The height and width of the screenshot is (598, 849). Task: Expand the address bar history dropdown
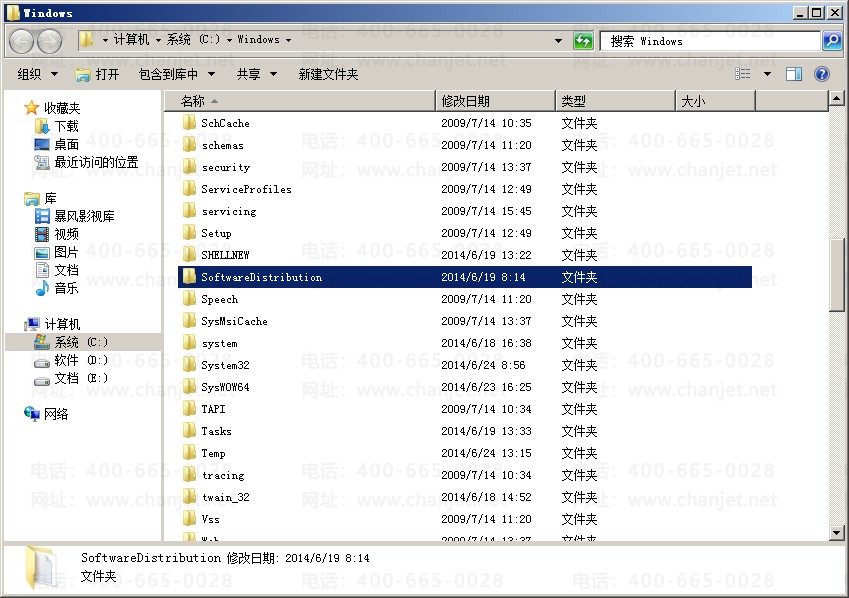pos(558,41)
